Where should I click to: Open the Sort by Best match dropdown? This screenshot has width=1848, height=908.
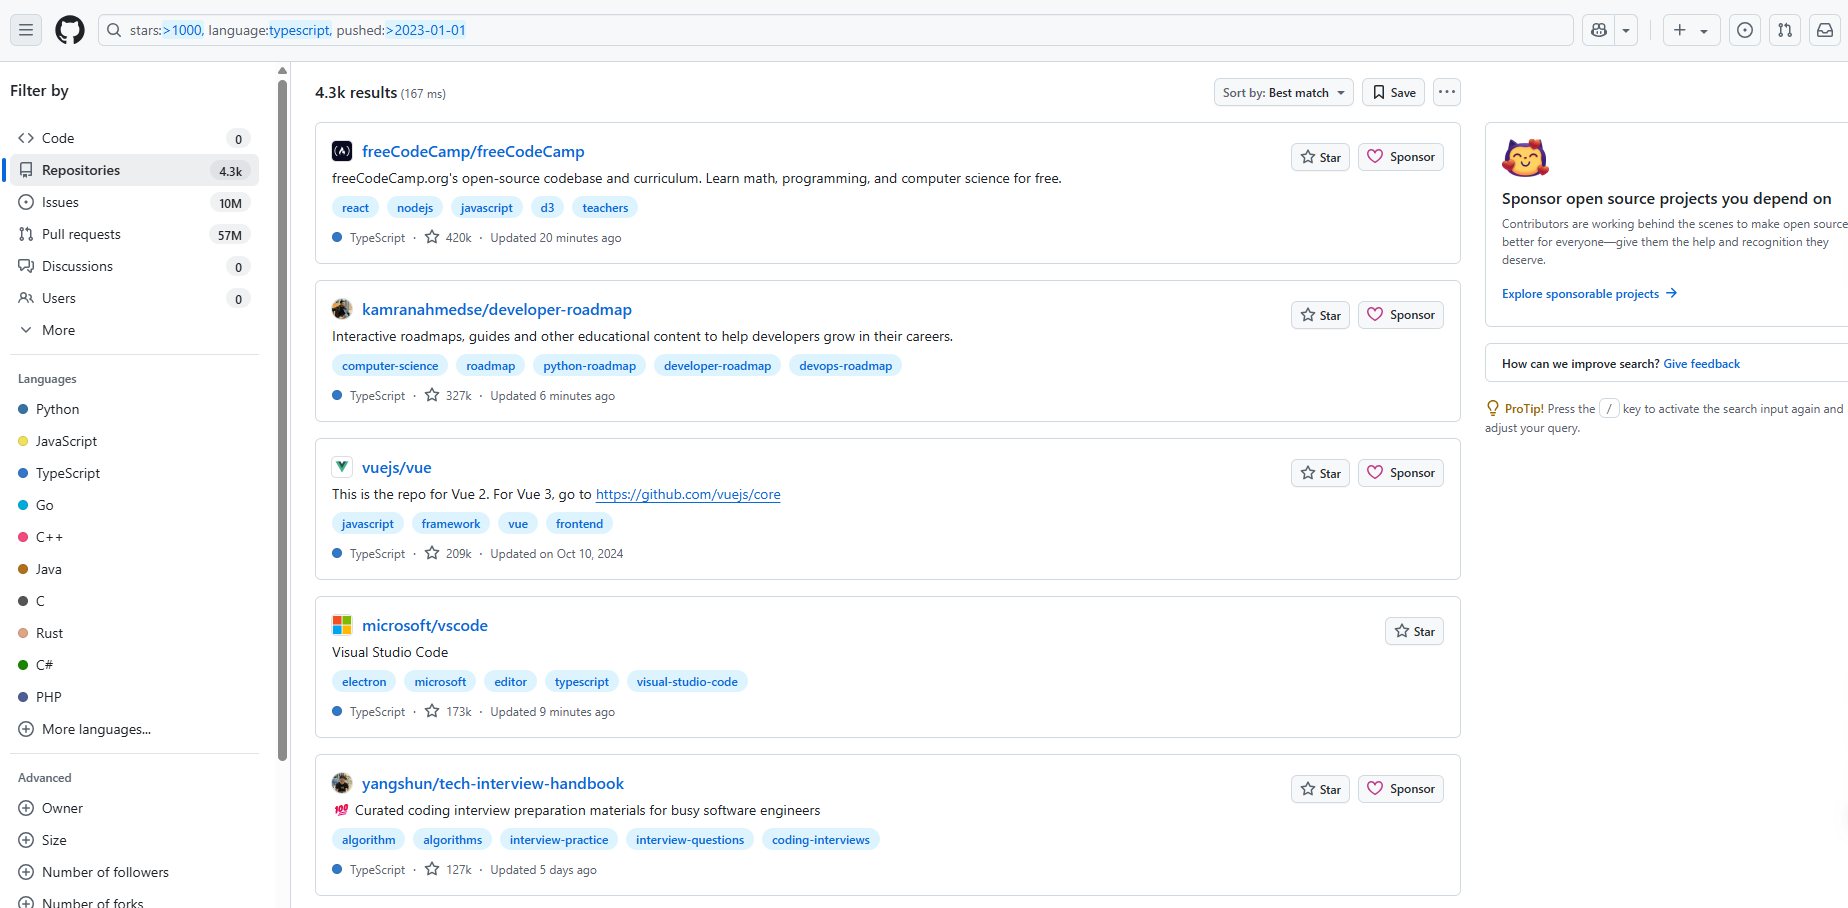[x=1284, y=92]
